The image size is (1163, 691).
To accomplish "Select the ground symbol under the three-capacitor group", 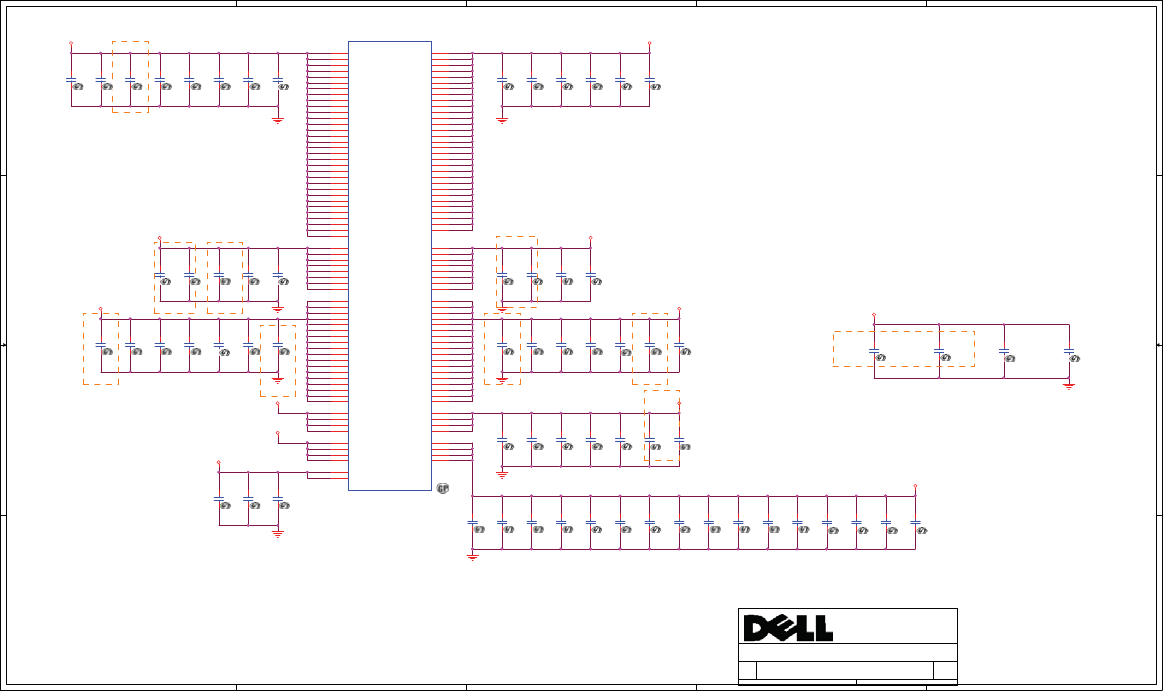I will (277, 533).
